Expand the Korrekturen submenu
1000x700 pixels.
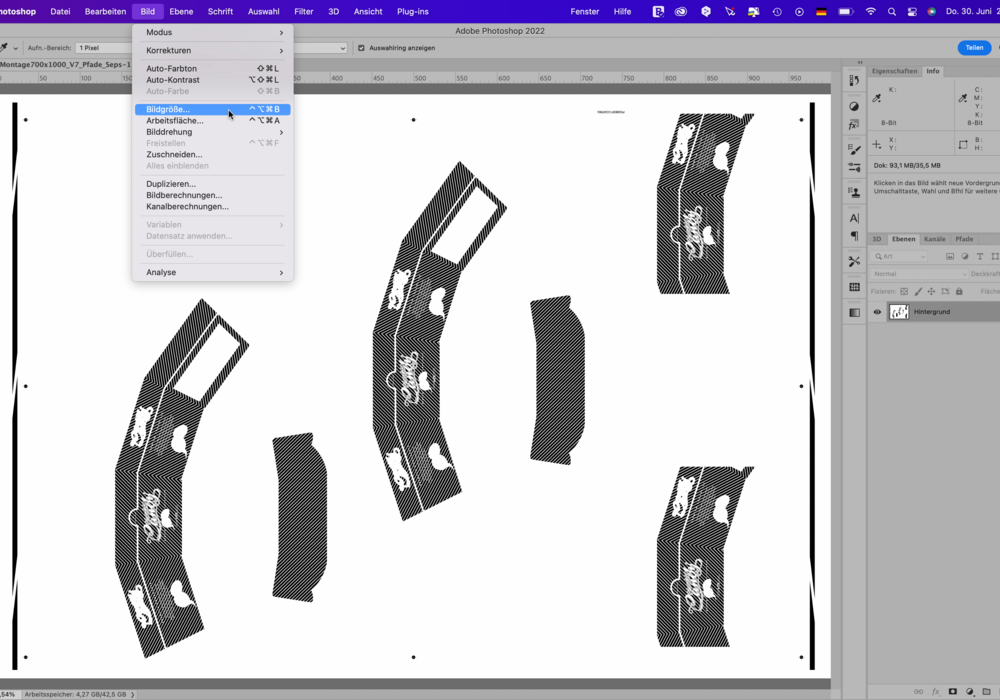coord(212,50)
